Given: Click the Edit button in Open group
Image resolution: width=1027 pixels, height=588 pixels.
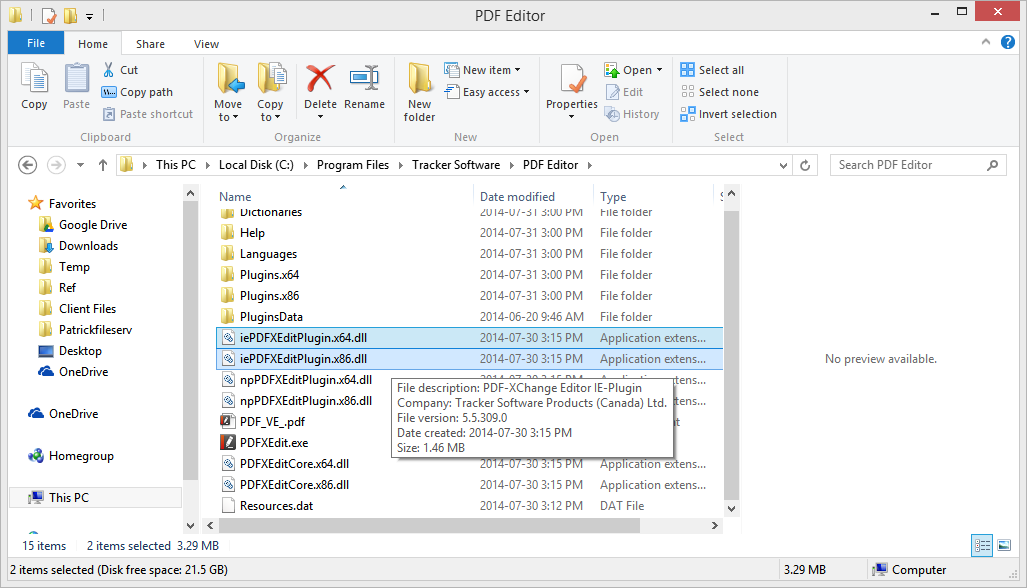Looking at the screenshot, I should (x=624, y=92).
